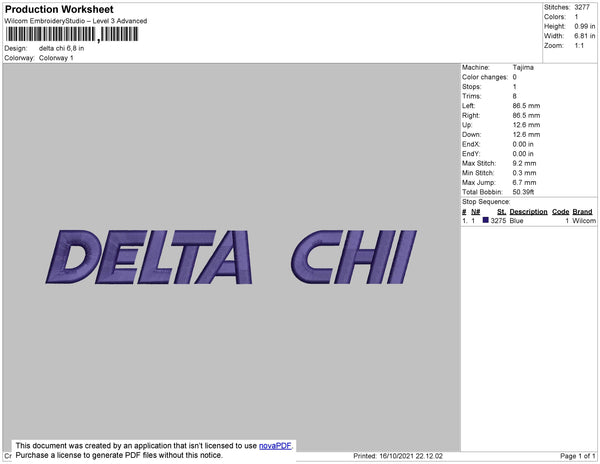The width and height of the screenshot is (600, 464).
Task: Select the Zoom value 1:1
Action: [579, 46]
